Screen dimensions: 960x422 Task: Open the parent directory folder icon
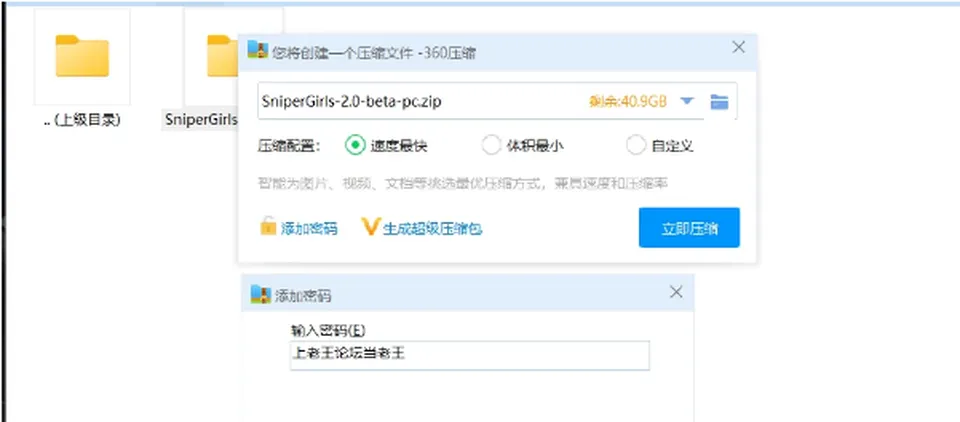tap(82, 56)
